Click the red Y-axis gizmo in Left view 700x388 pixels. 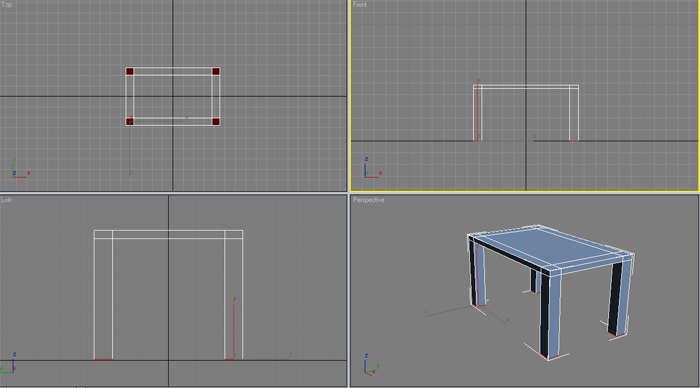point(234,328)
